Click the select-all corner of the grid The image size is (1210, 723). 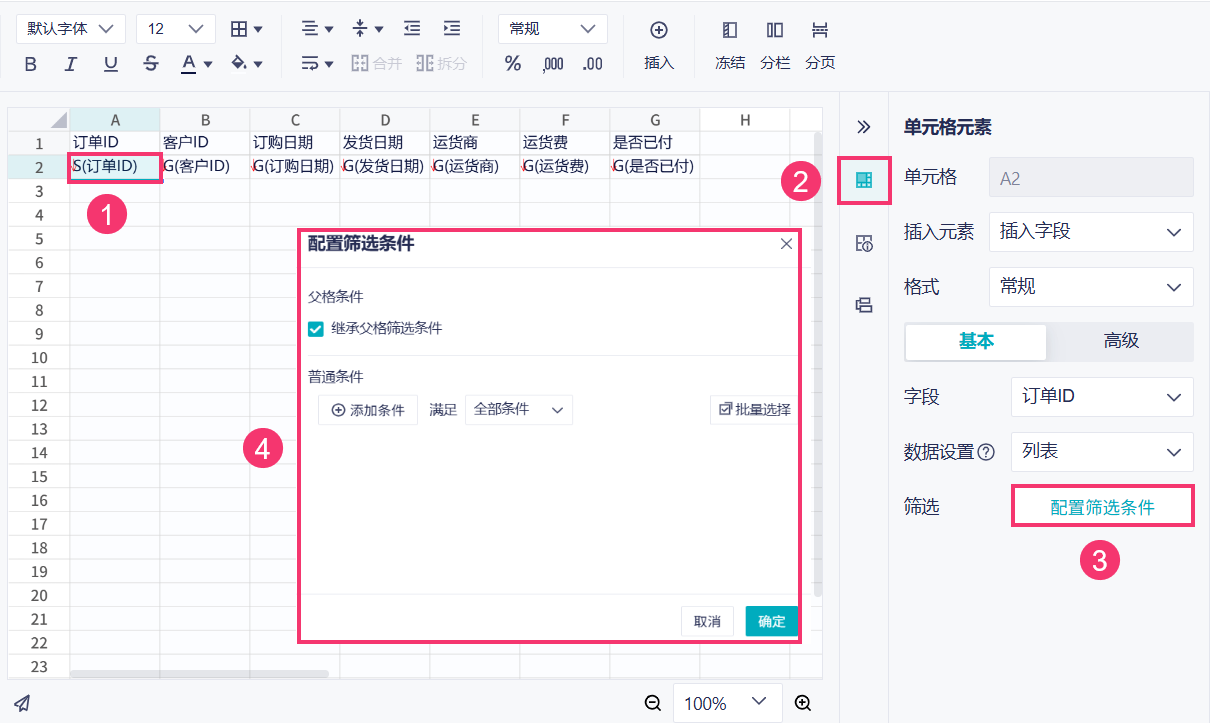38,120
